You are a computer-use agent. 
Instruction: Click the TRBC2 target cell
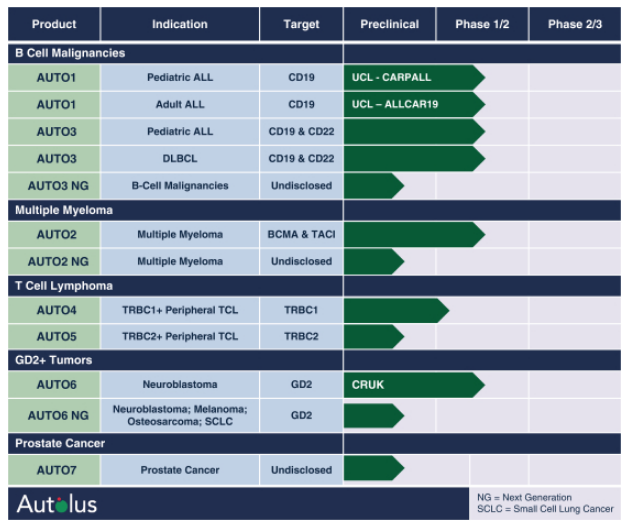click(301, 336)
